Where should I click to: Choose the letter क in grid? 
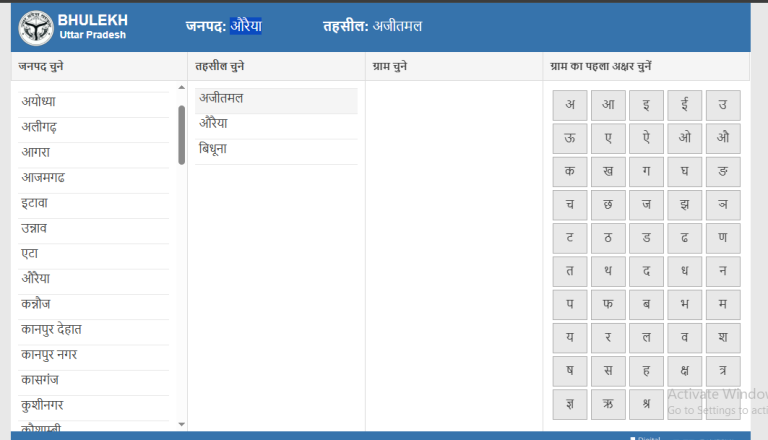point(570,171)
